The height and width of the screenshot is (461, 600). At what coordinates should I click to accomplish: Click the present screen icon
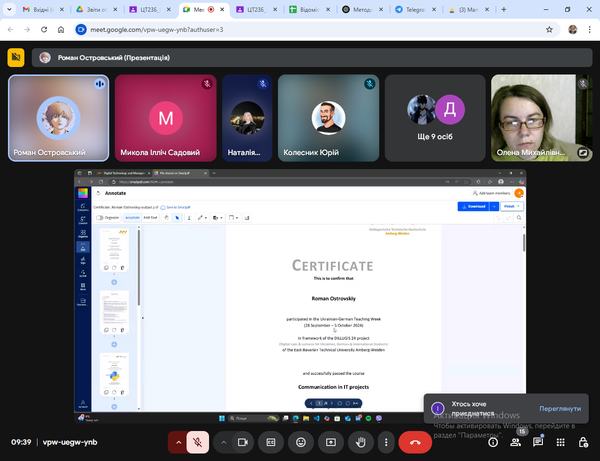(x=330, y=441)
